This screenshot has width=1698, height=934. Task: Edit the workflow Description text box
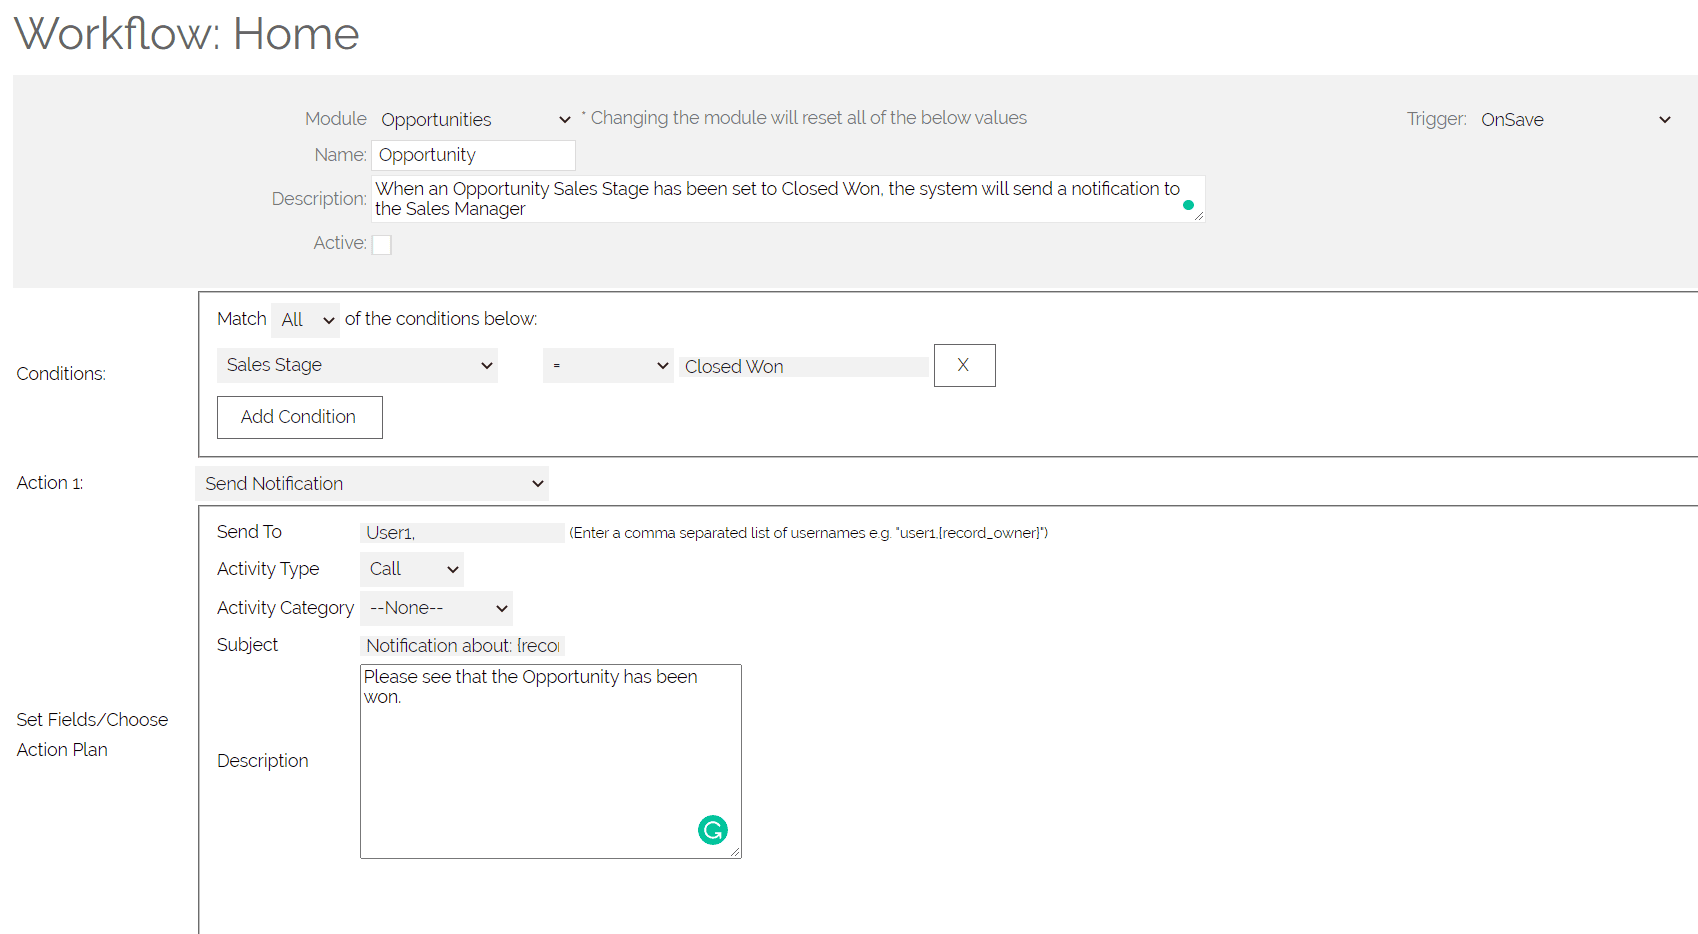click(x=780, y=199)
